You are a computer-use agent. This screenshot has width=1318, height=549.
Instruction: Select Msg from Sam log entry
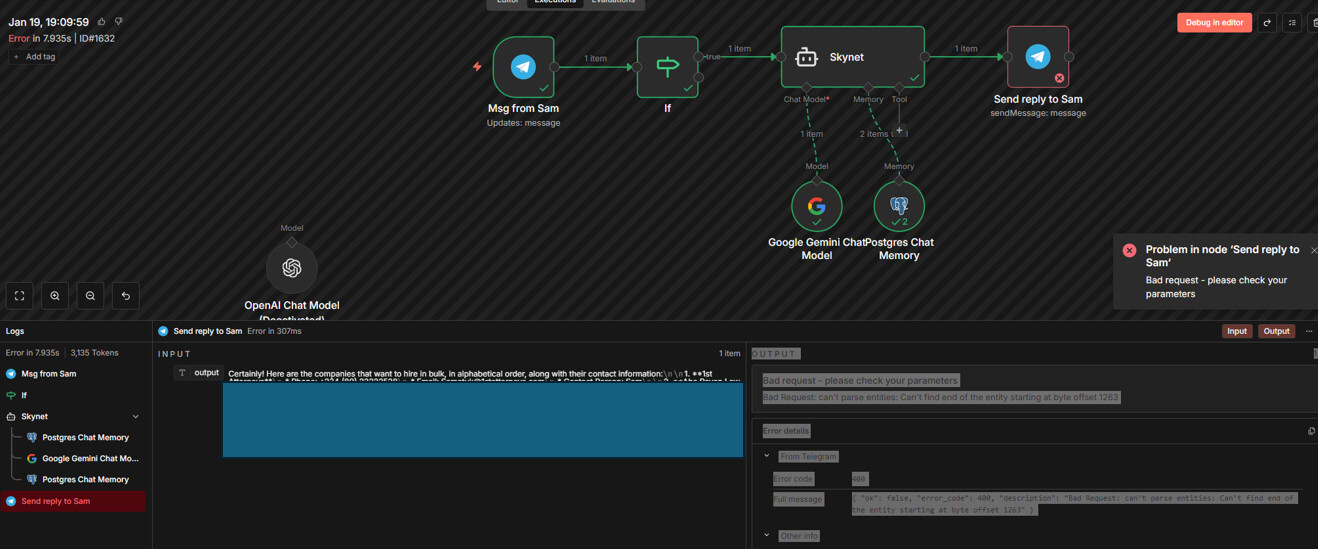[49, 374]
